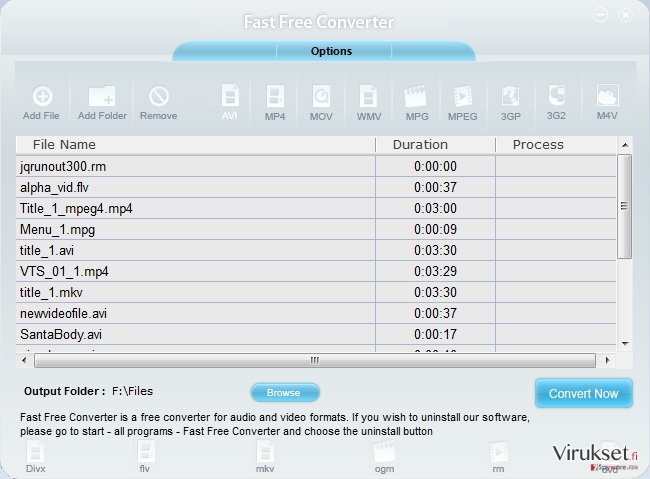
Task: Click the file list scroll down arrow
Action: 625,343
